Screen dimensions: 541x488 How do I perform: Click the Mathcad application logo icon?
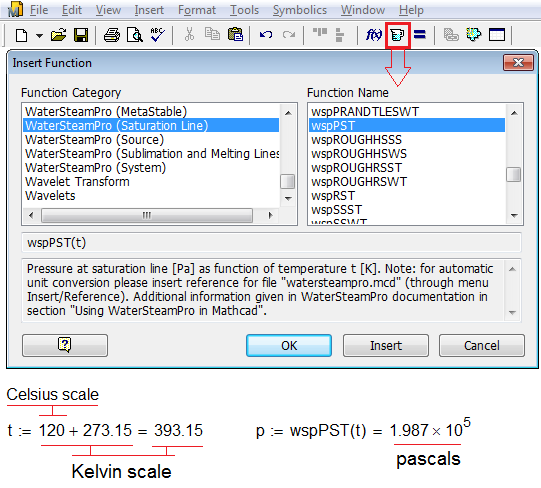15,9
